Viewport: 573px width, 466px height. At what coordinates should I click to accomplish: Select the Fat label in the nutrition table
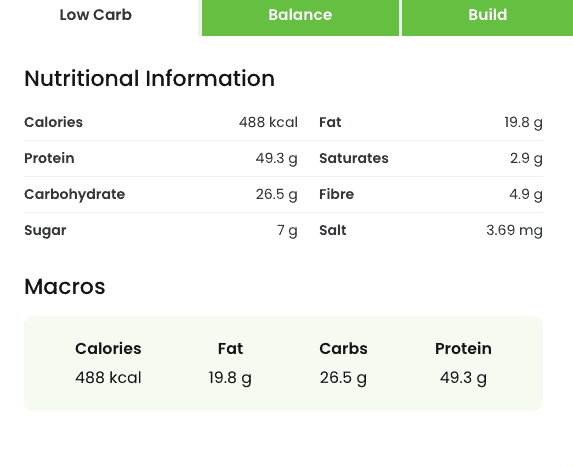pos(330,122)
